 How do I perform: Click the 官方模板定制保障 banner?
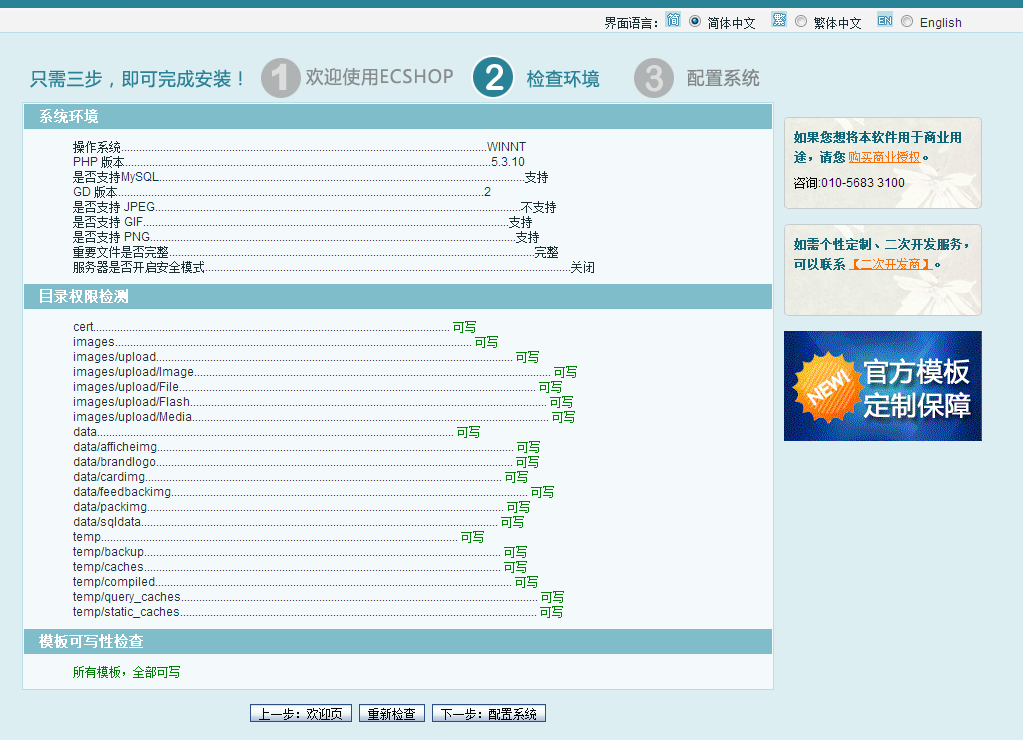point(883,386)
